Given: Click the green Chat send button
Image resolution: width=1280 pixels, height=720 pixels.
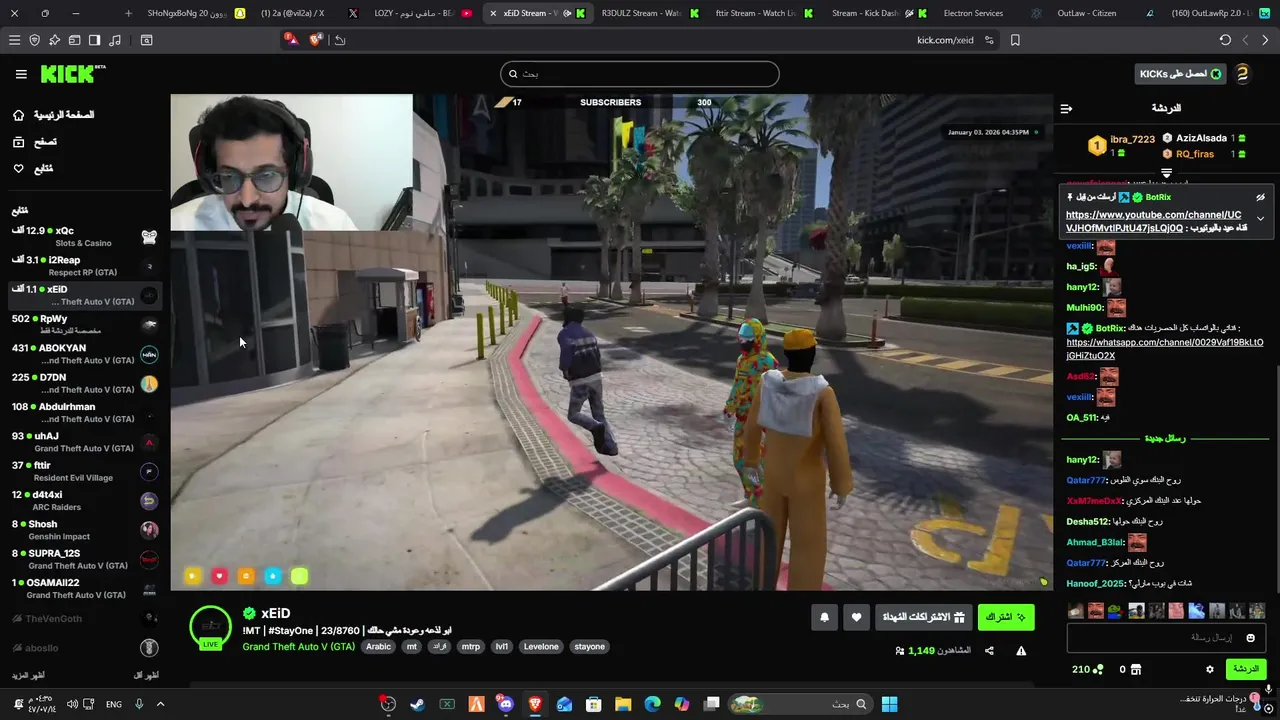Looking at the screenshot, I should (1245, 669).
